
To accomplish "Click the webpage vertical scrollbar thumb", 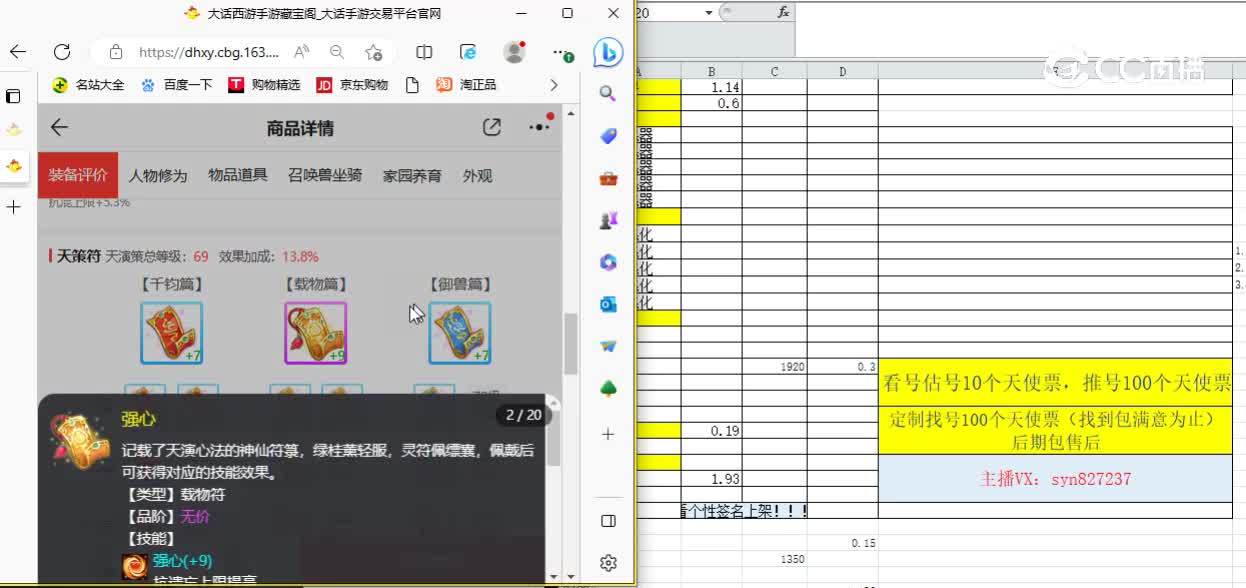I will click(x=571, y=344).
